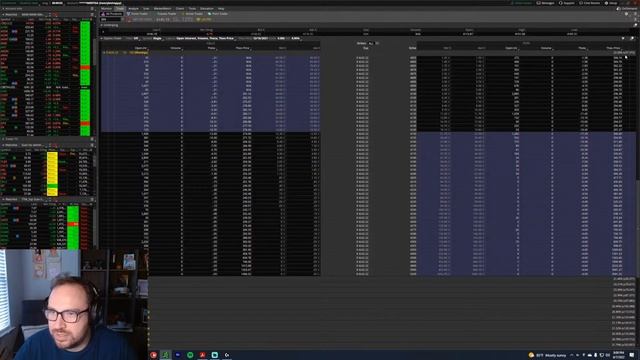Open the red Adobe taskbar icon
This screenshot has width=640, height=360.
coord(202,355)
